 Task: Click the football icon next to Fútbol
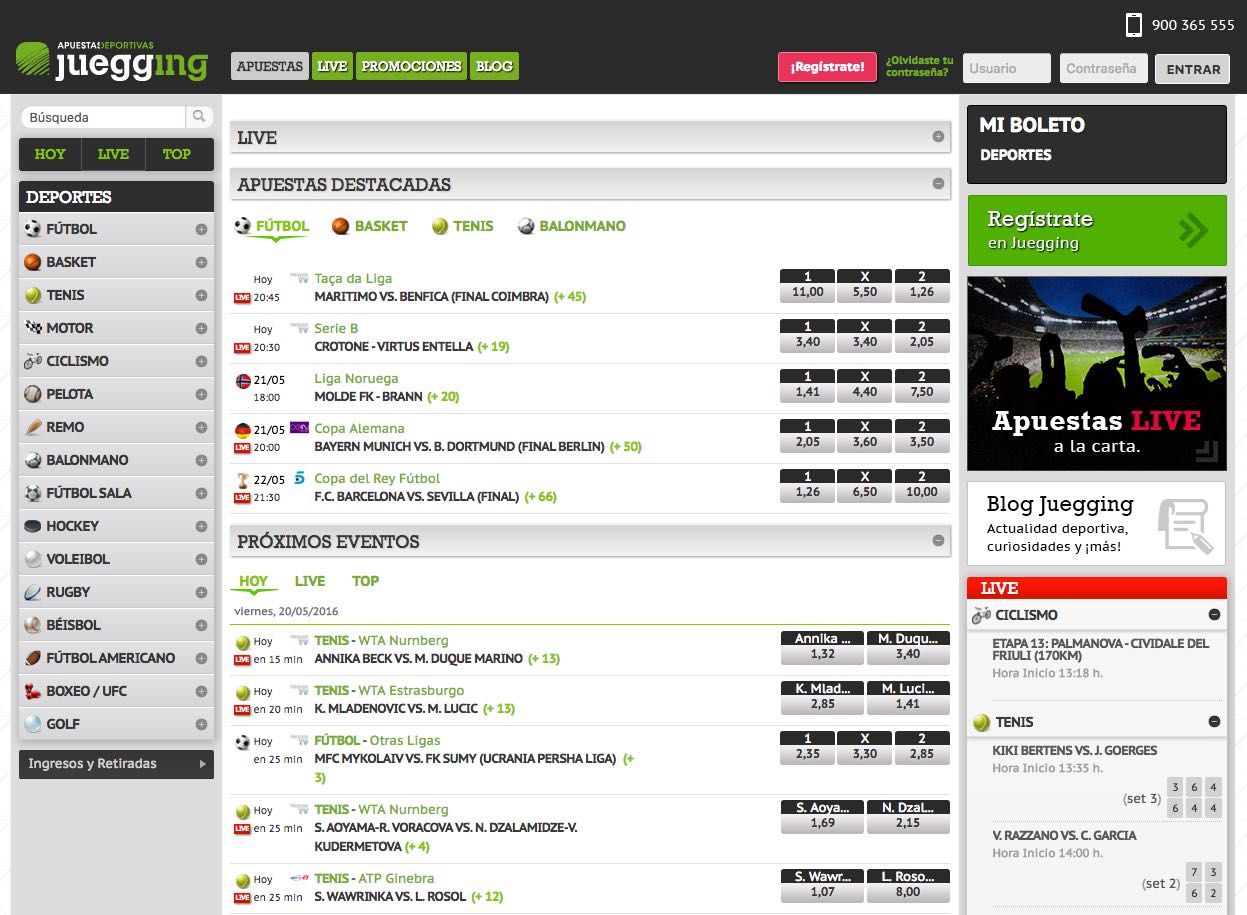point(33,229)
